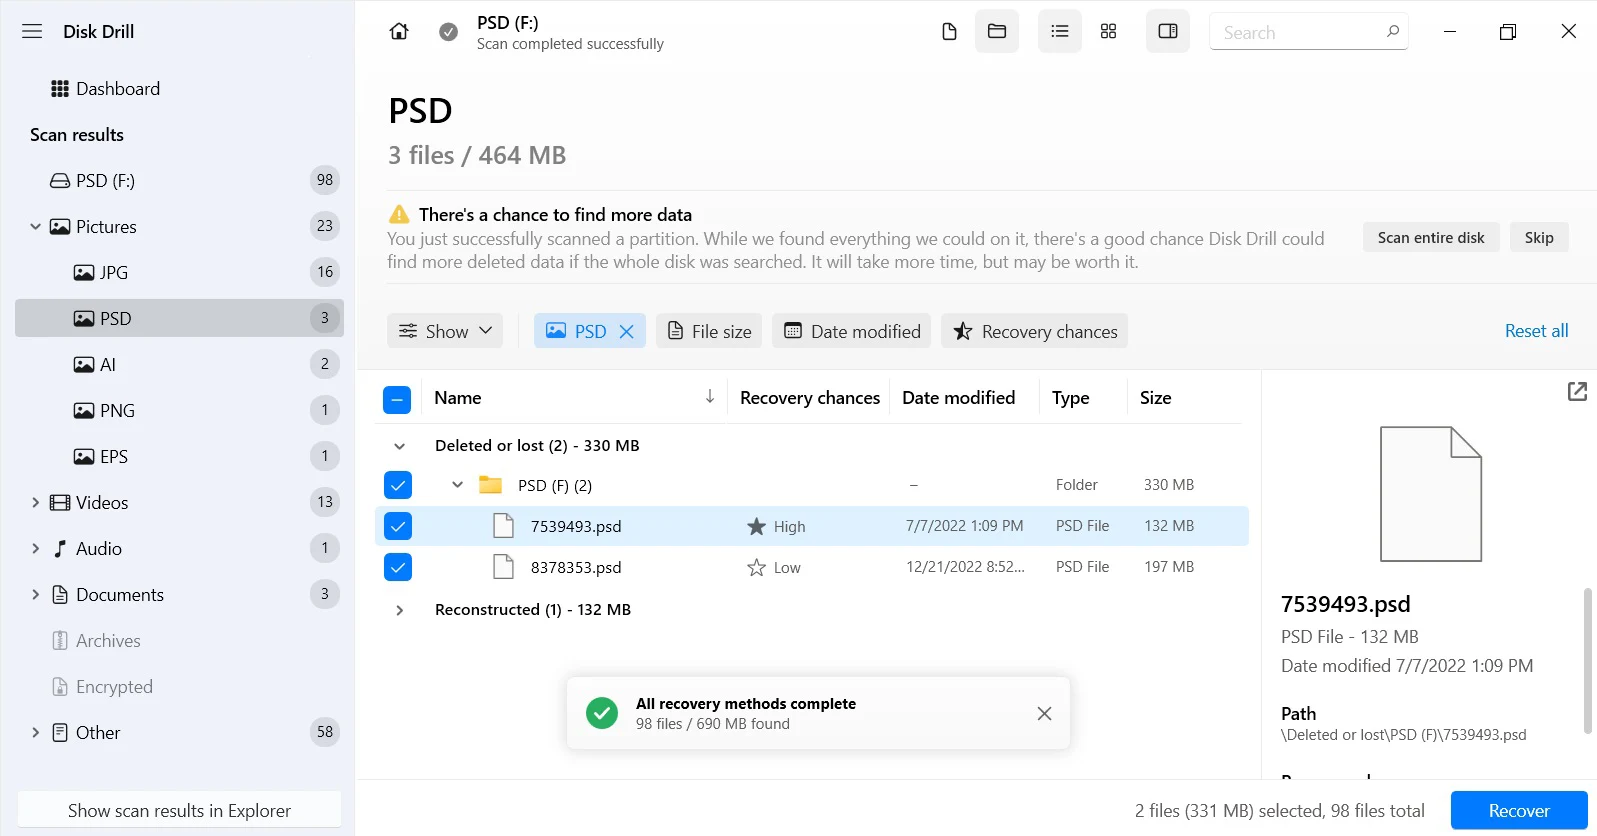Open the hamburger menu
This screenshot has width=1597, height=836.
coord(32,31)
